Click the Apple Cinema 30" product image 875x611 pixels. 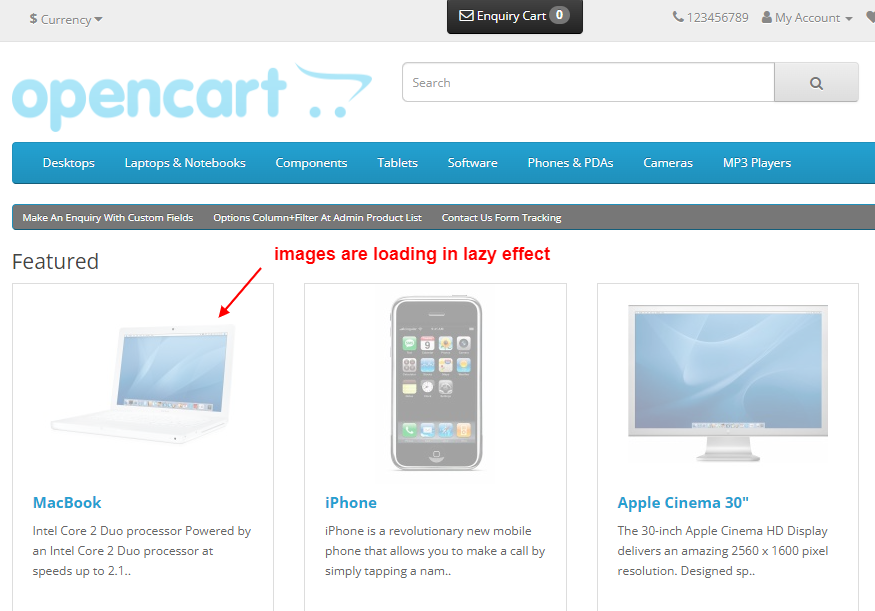[728, 383]
